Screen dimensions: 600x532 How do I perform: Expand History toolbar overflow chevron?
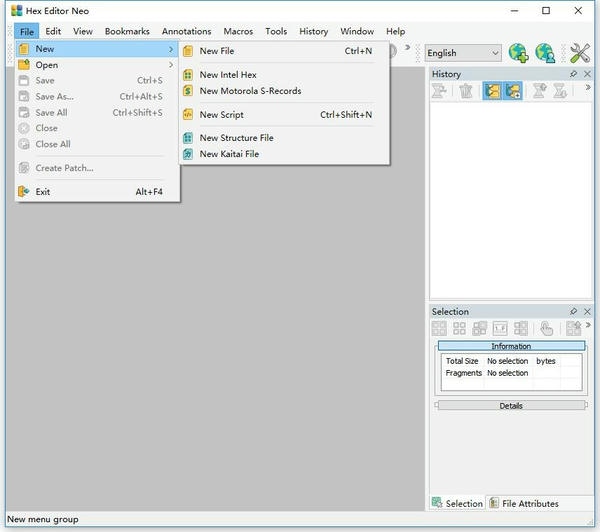pyautogui.click(x=588, y=88)
